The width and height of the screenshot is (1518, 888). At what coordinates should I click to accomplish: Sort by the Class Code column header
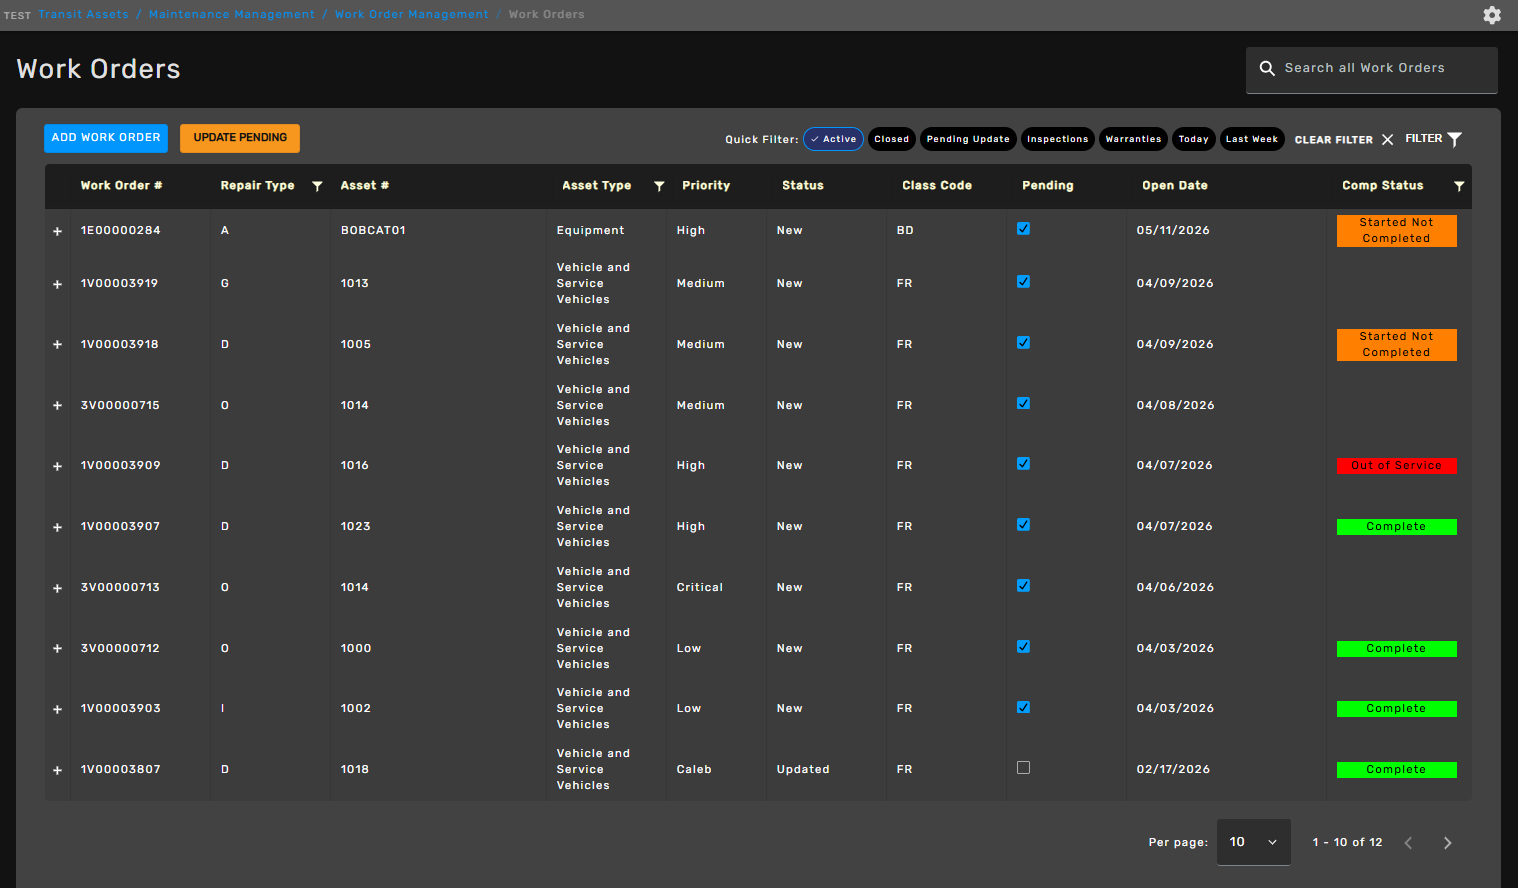pos(937,186)
